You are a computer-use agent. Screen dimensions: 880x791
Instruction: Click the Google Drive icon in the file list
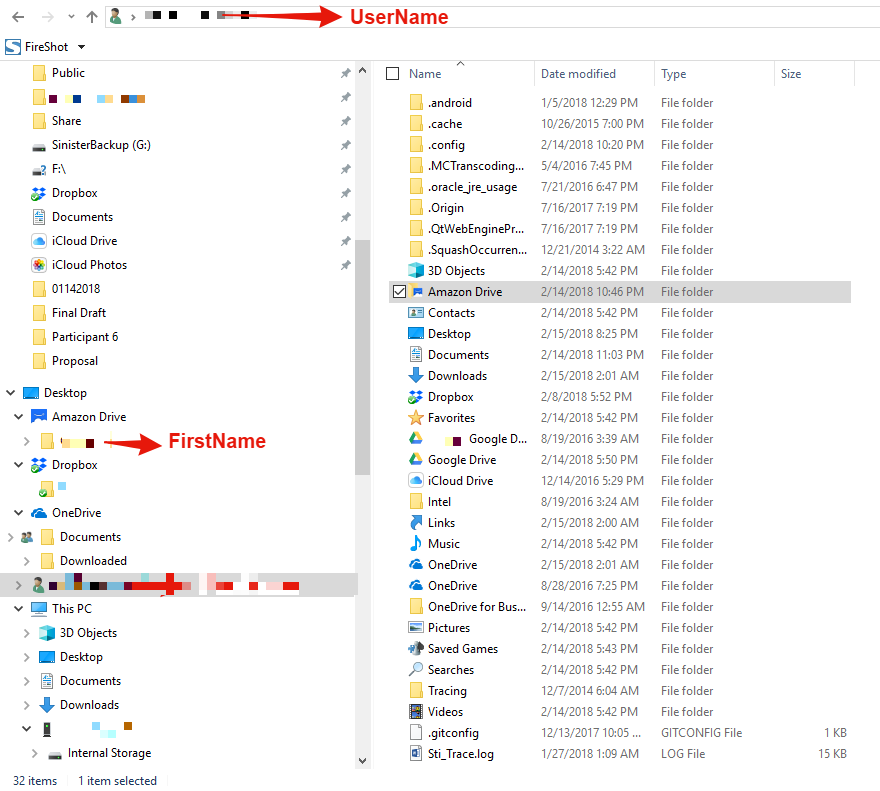click(x=417, y=459)
